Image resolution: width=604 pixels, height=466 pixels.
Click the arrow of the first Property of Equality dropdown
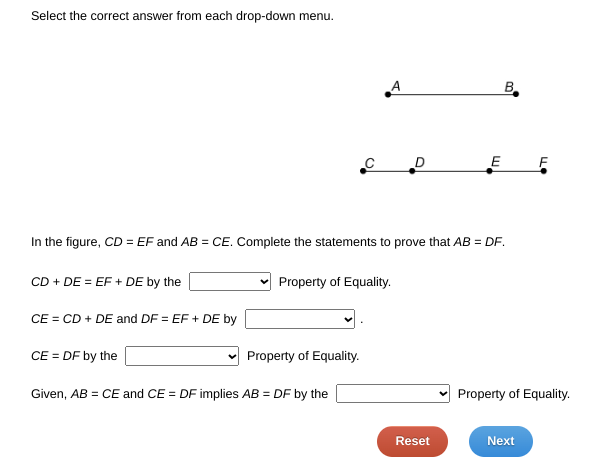point(264,282)
